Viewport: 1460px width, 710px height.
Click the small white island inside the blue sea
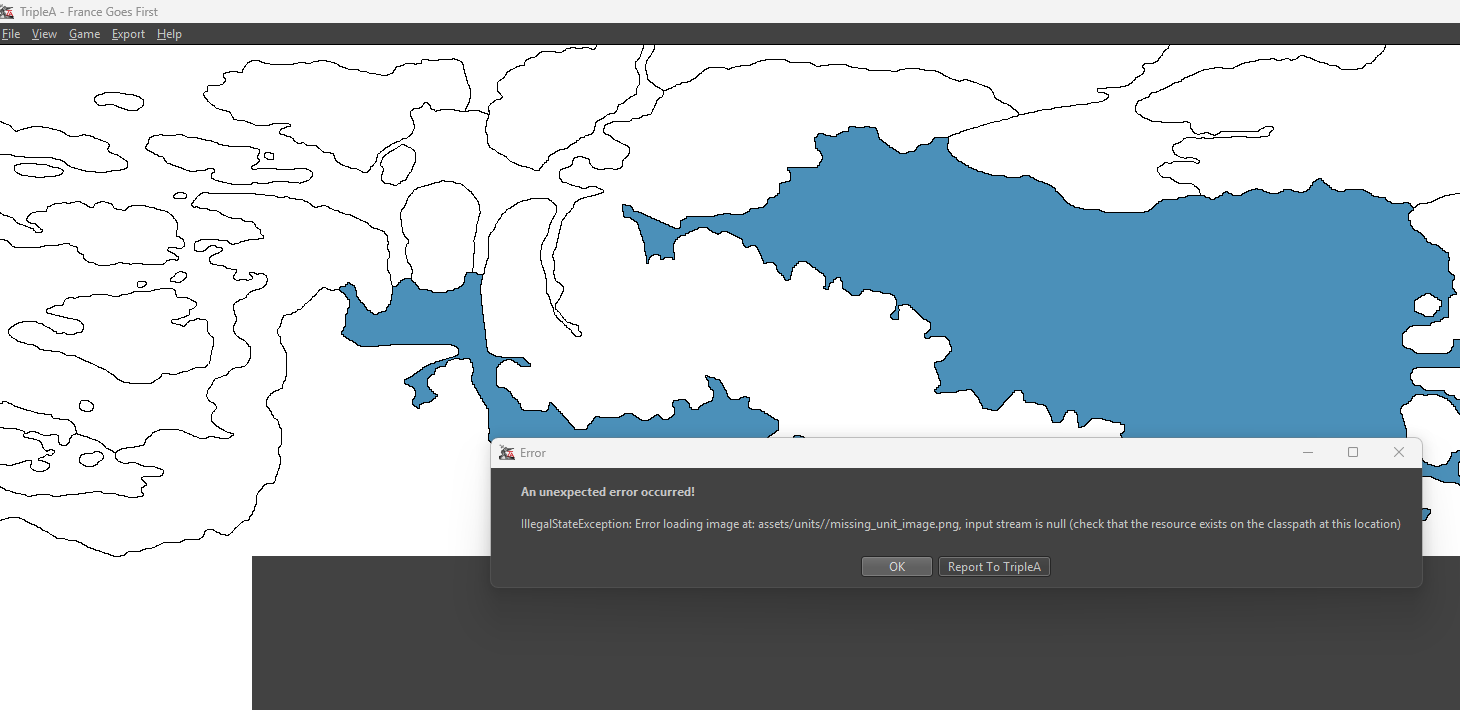click(1428, 304)
